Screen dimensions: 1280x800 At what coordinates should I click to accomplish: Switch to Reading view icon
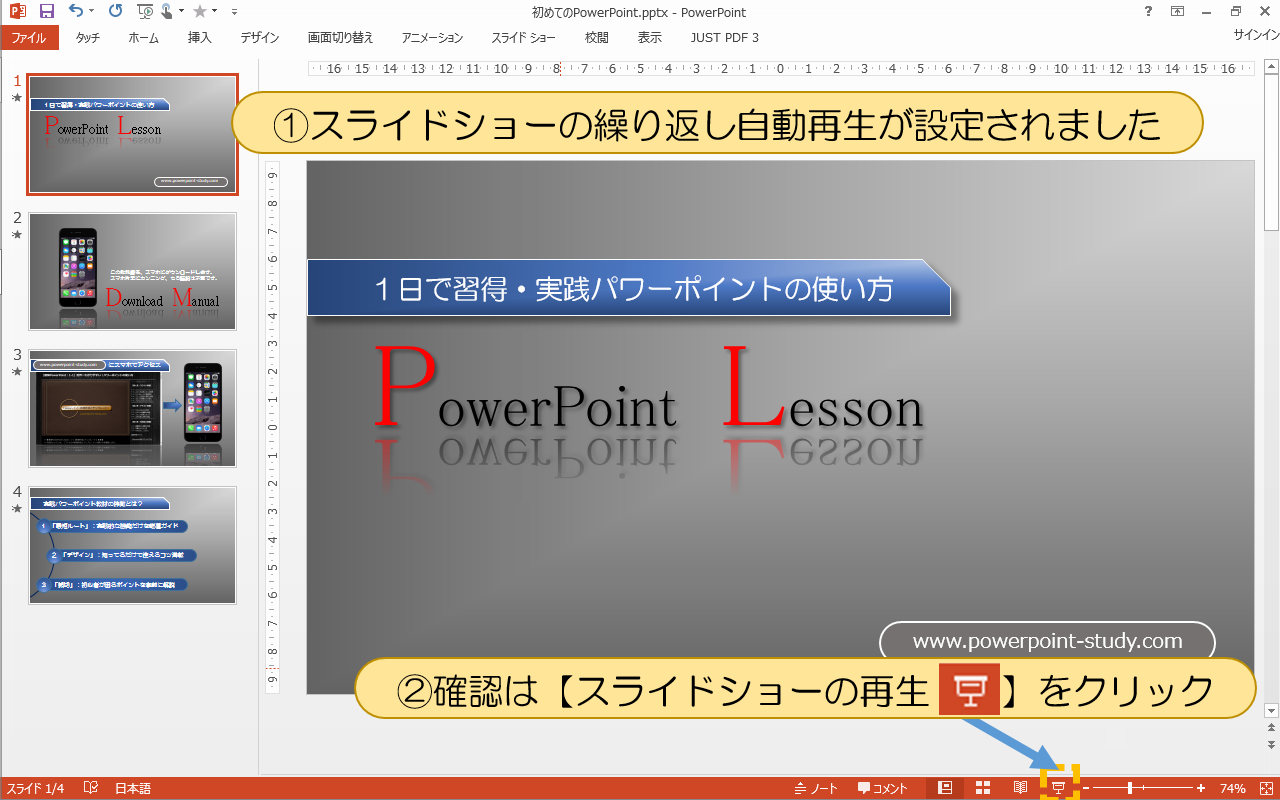[1021, 788]
